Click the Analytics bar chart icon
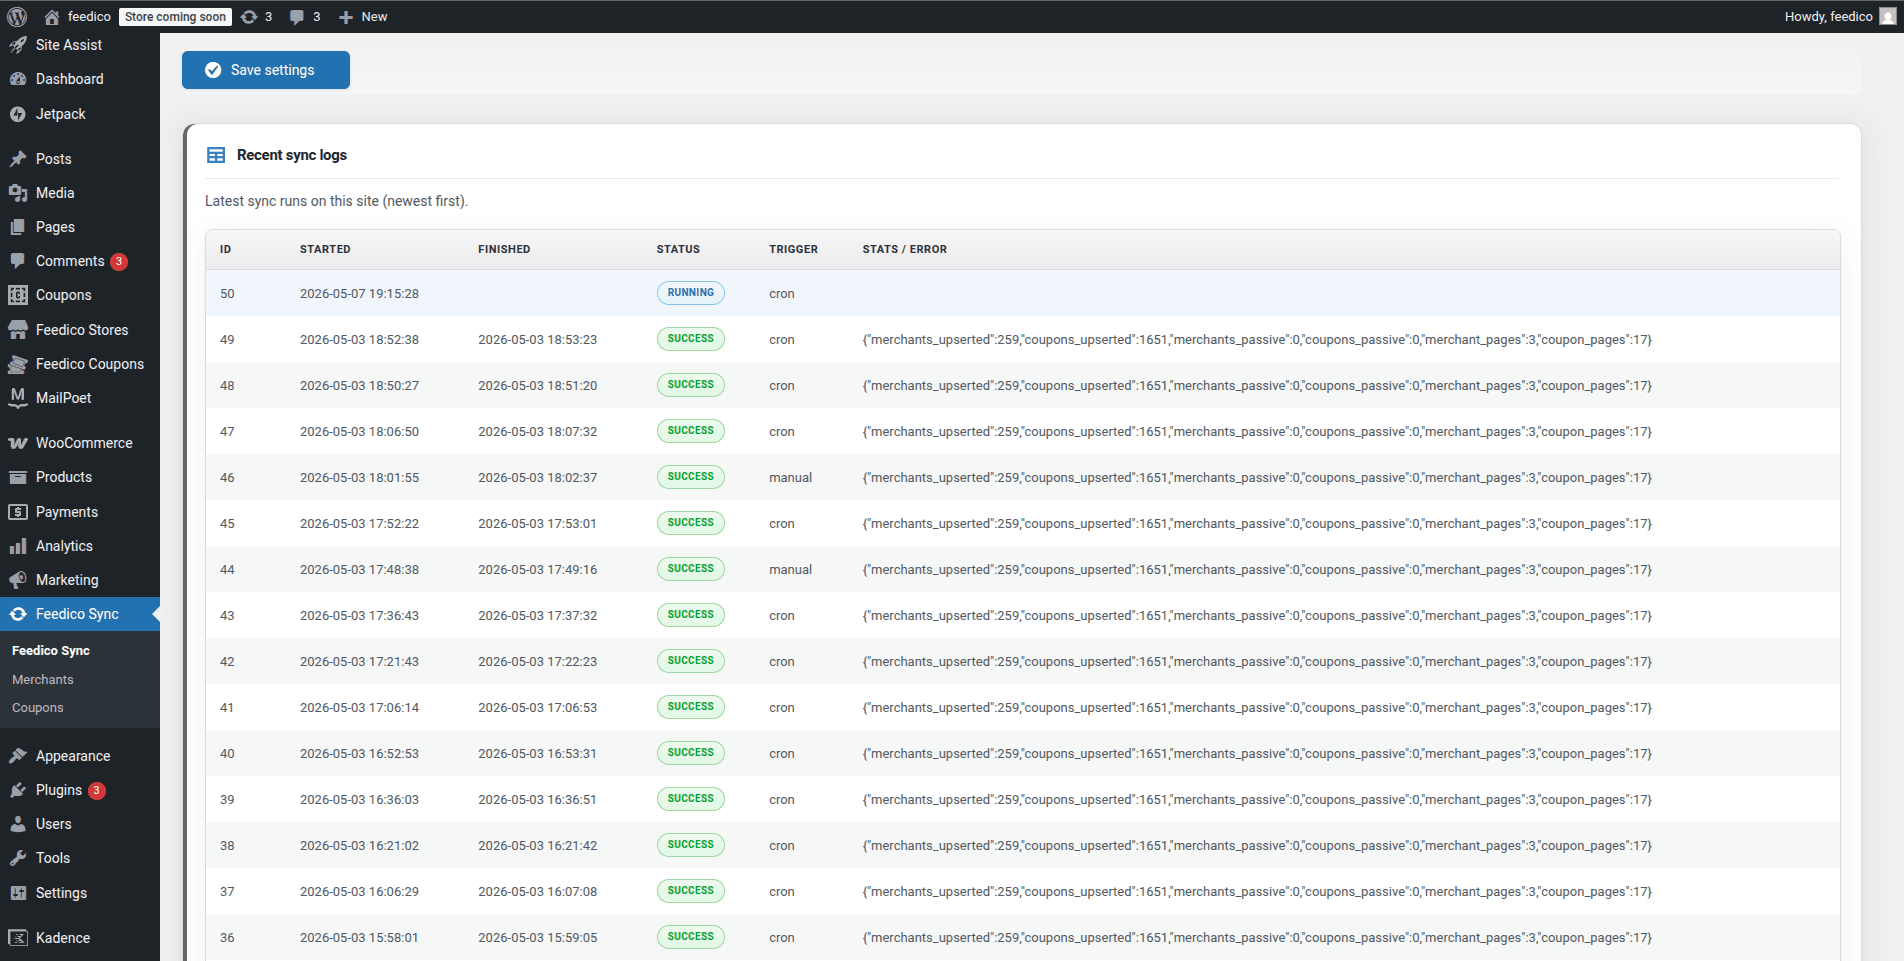Screen dimensions: 1904x961 (18, 546)
